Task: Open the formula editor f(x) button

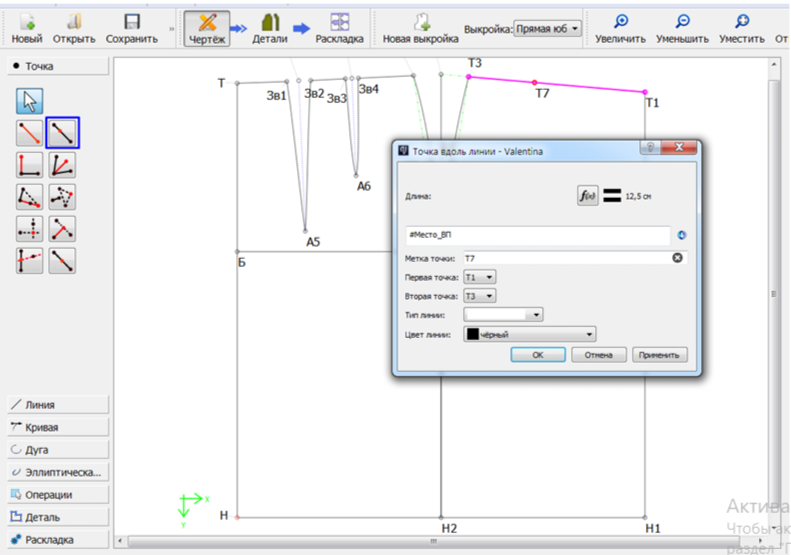Action: tap(587, 196)
